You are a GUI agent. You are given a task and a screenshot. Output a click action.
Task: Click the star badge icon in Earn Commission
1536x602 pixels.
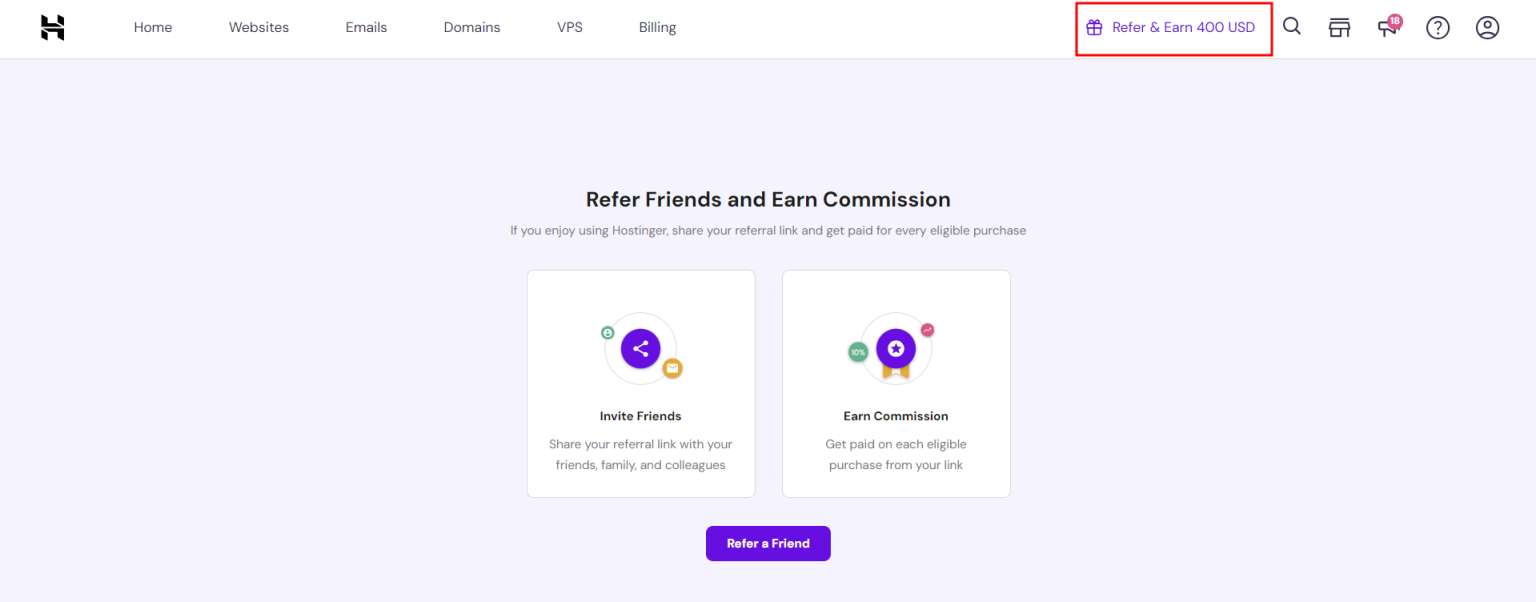[896, 348]
